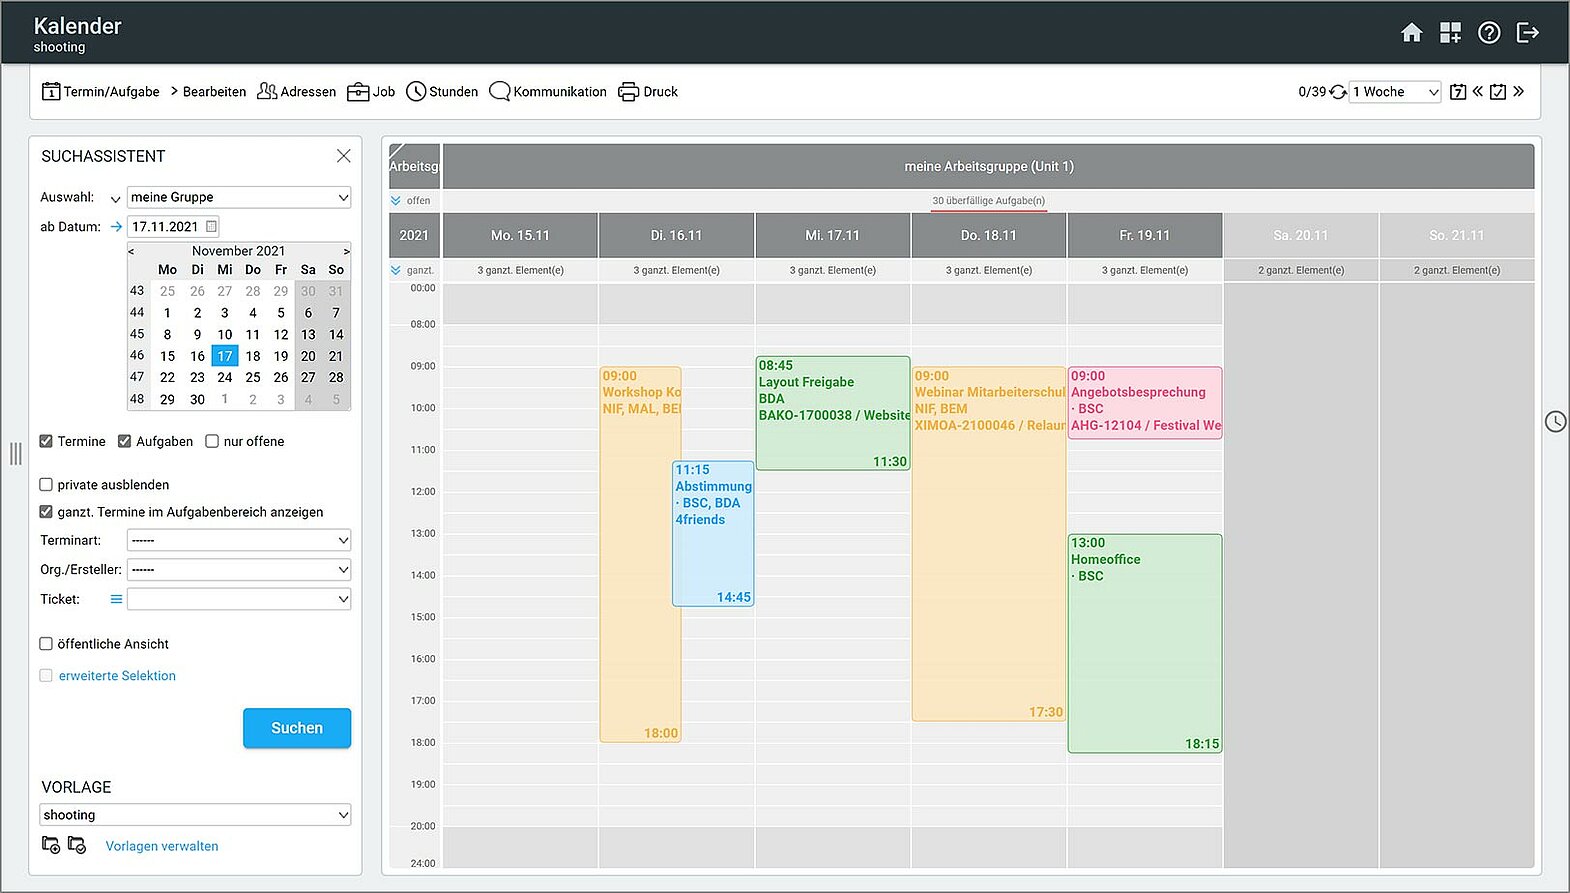This screenshot has height=893, width=1570.
Task: Uncheck the Termine checkbox
Action: tap(46, 441)
